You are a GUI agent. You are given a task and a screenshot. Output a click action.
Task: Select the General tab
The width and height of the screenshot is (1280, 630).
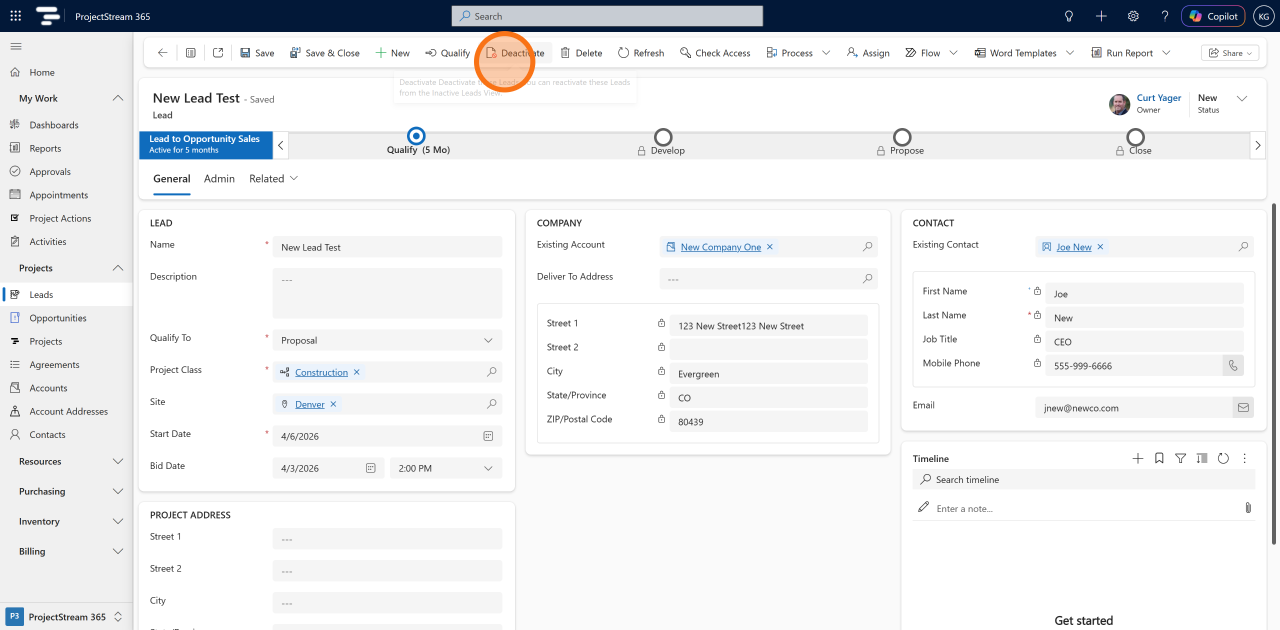172,179
